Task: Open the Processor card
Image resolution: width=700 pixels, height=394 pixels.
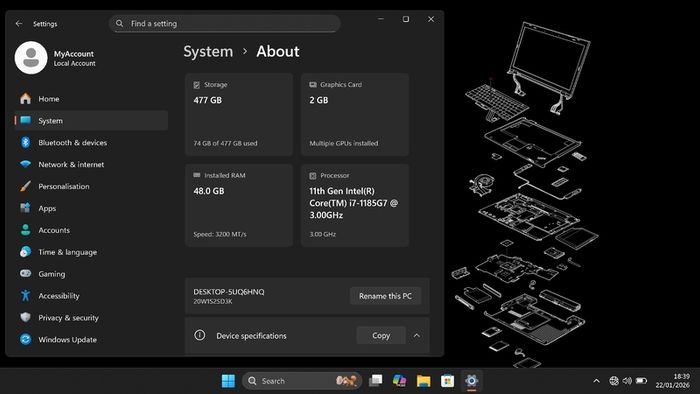Action: (x=355, y=205)
